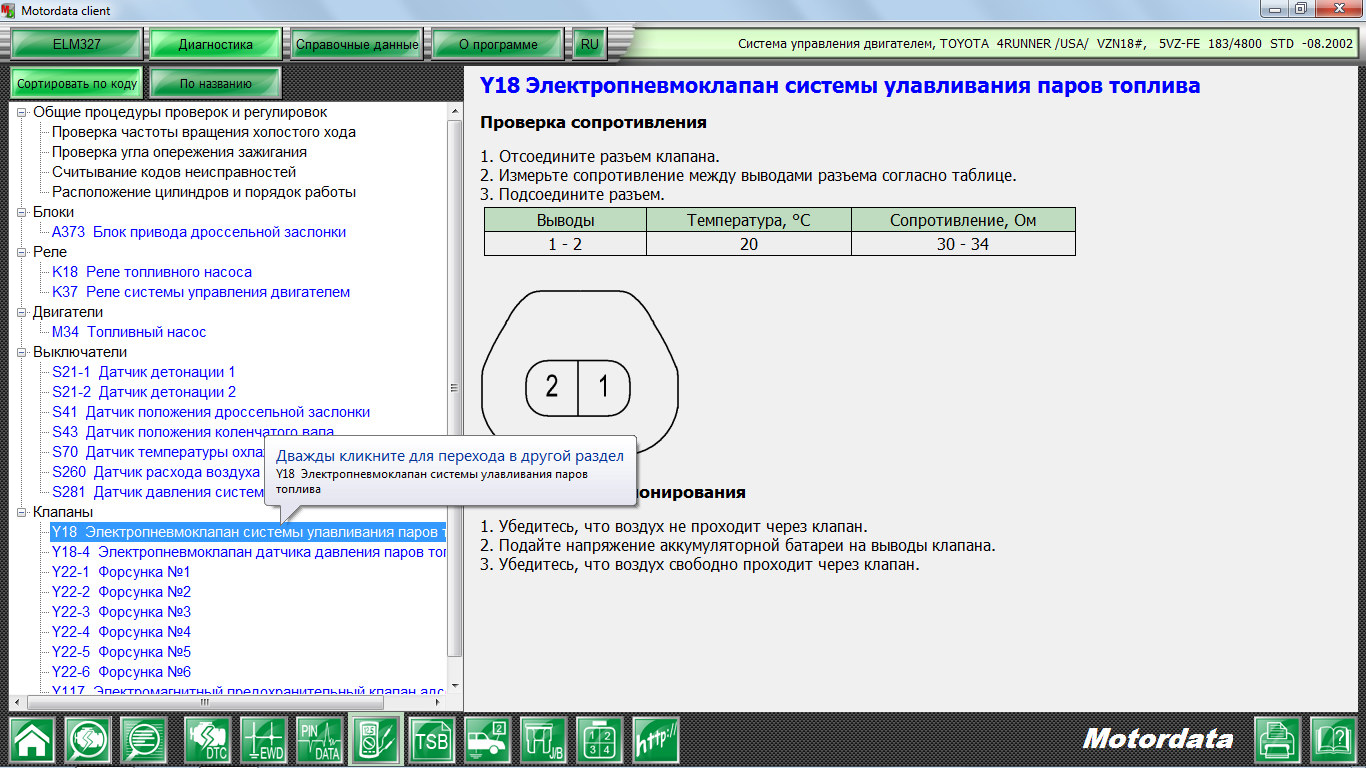Open О программе menu
Viewport: 1366px width, 768px height.
(x=498, y=44)
